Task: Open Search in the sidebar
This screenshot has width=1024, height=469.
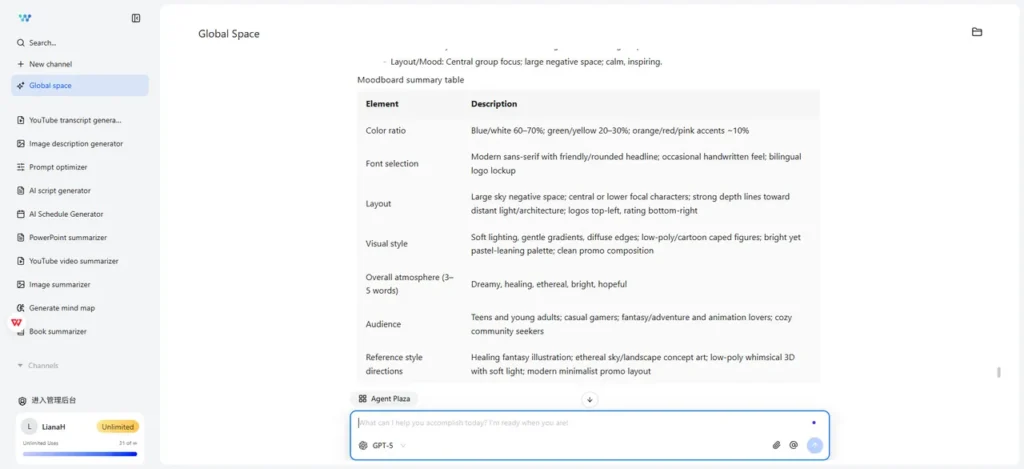Action: (x=43, y=43)
